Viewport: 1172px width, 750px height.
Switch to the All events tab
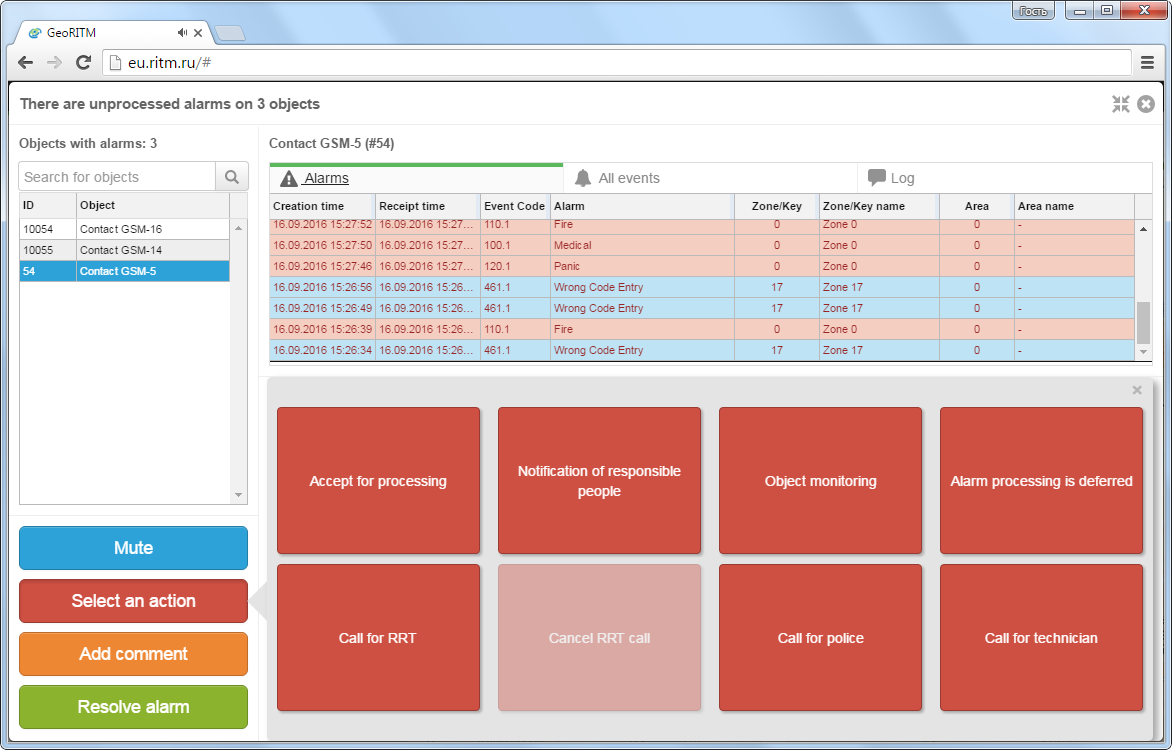coord(617,178)
